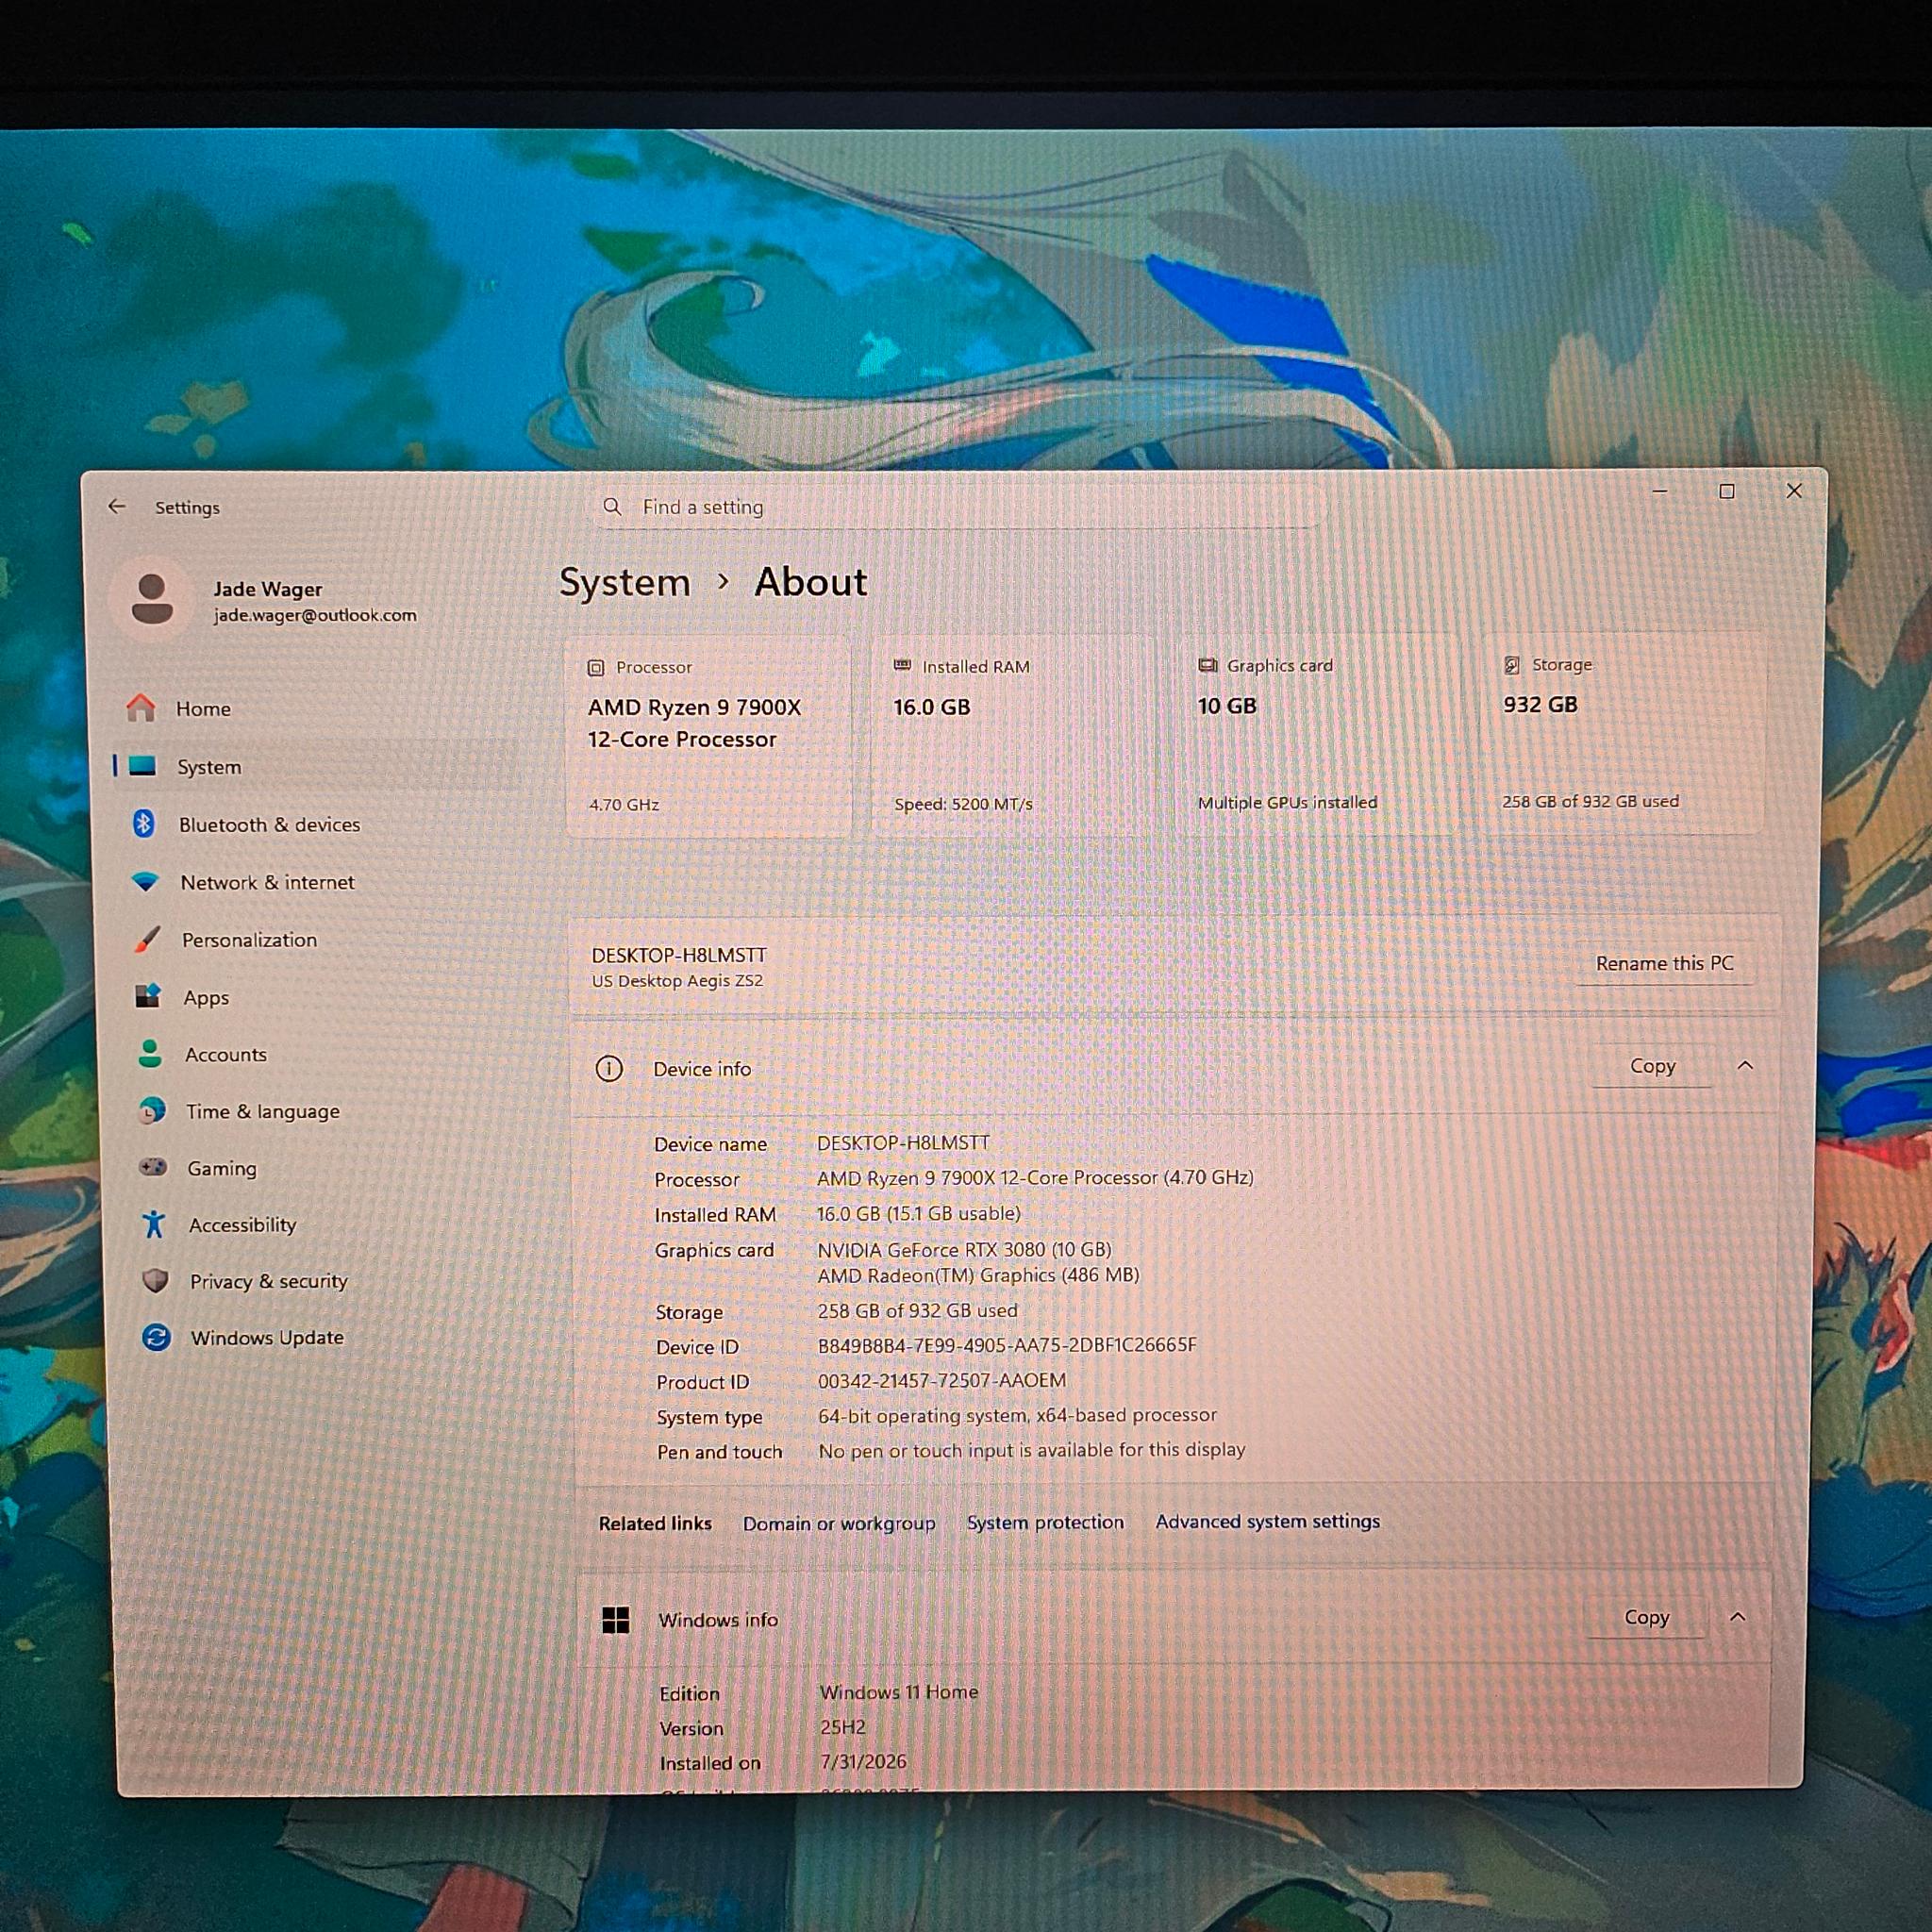Image resolution: width=1932 pixels, height=1932 pixels.
Task: Click the Time & language globe icon
Action: 152,1110
